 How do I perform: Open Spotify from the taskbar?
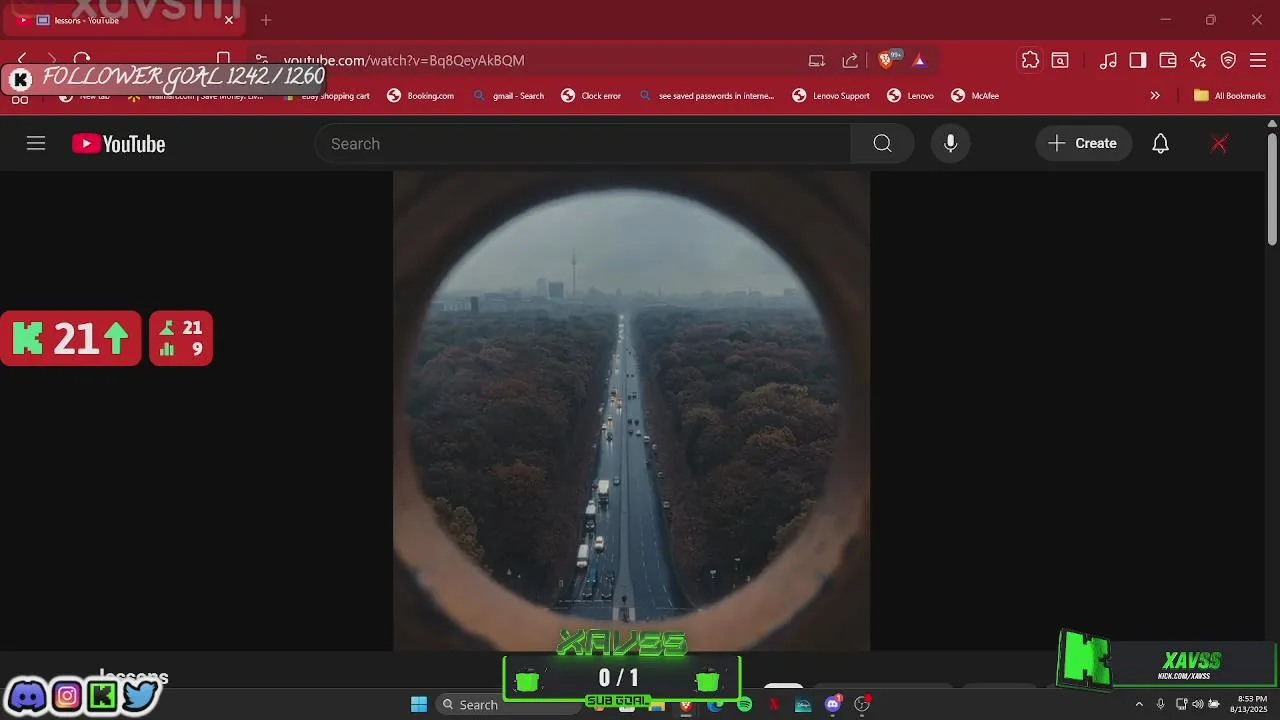(745, 704)
